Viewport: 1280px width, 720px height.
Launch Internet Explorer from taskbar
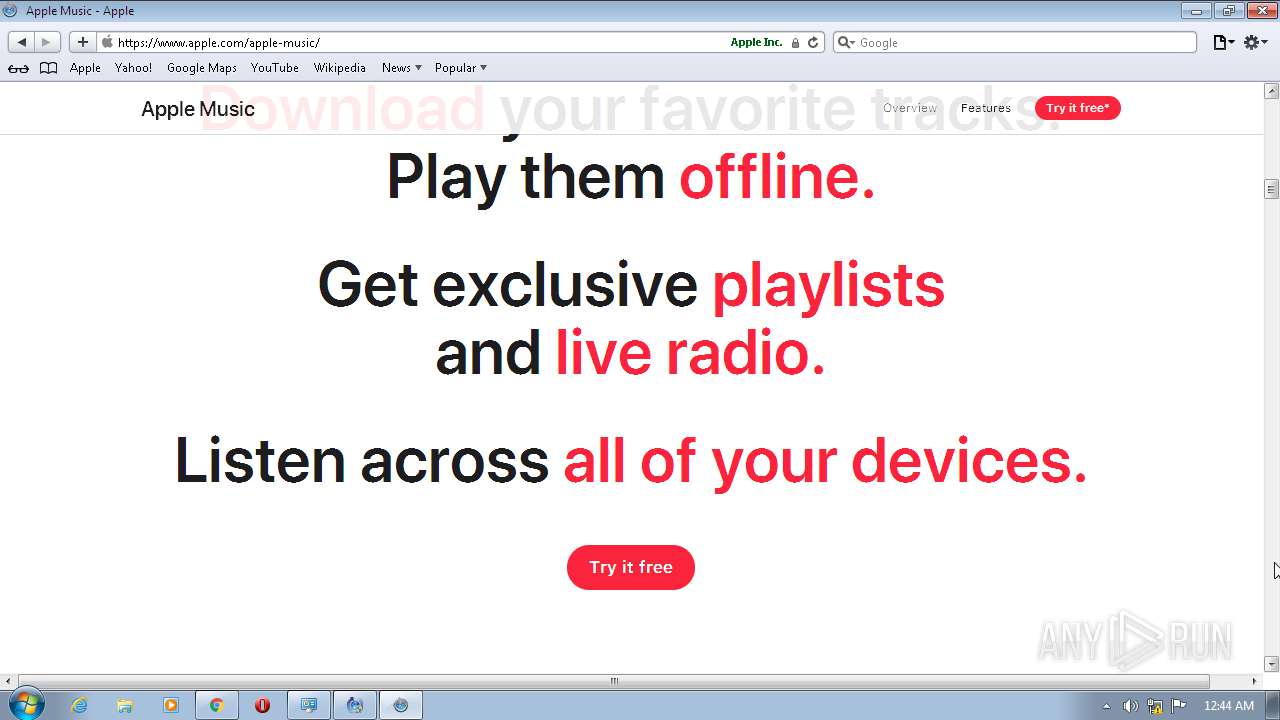(79, 705)
